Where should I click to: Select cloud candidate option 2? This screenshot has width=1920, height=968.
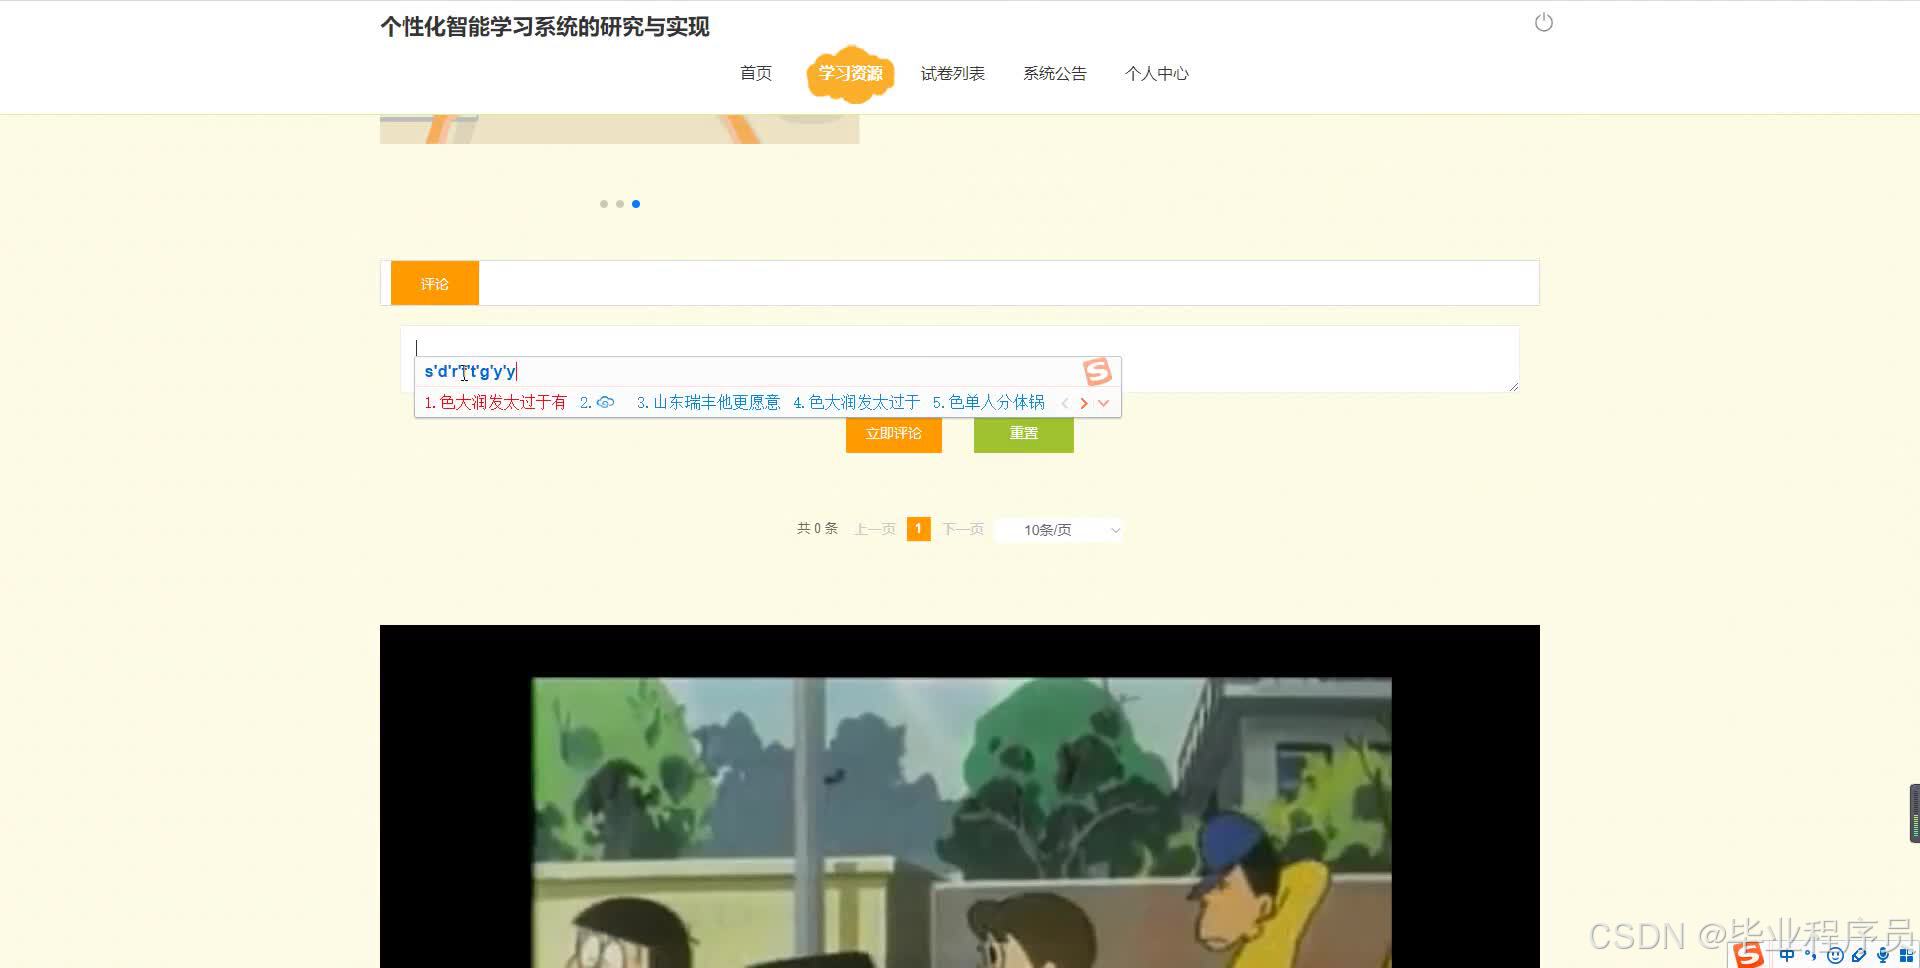[598, 402]
